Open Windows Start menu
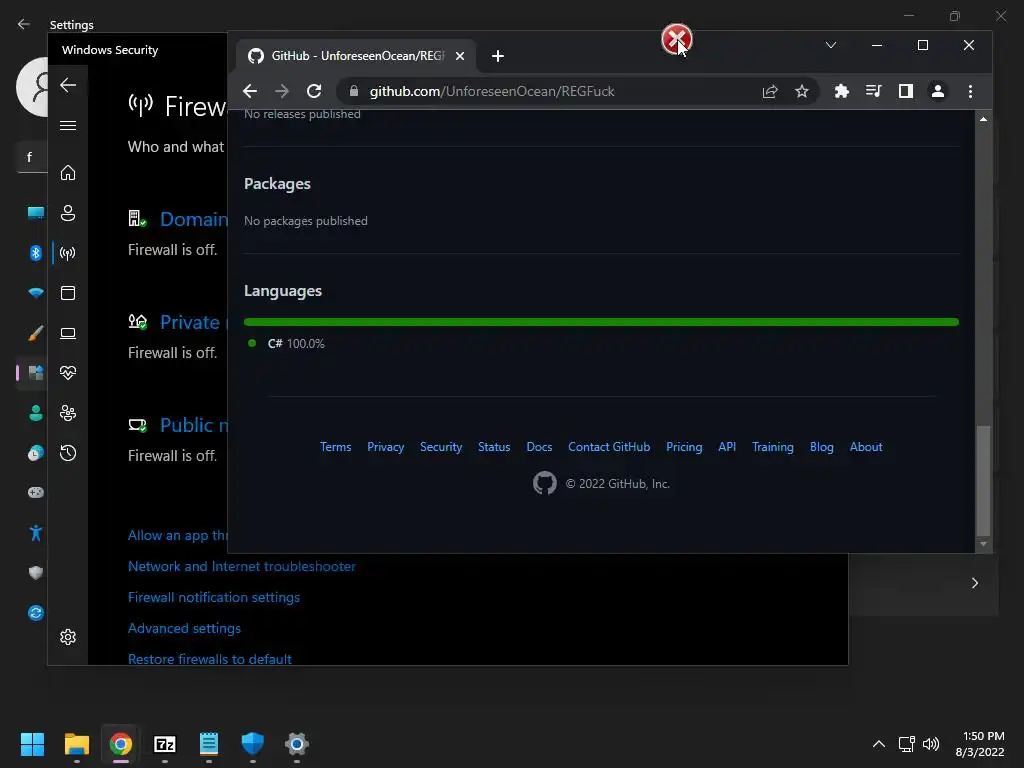 click(x=32, y=744)
